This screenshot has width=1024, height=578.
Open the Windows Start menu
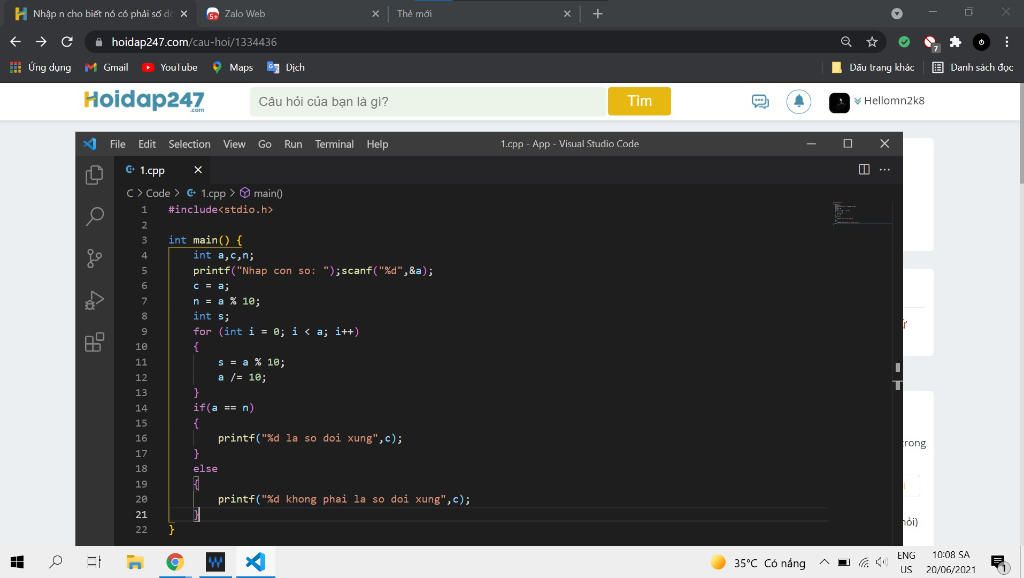click(17, 562)
